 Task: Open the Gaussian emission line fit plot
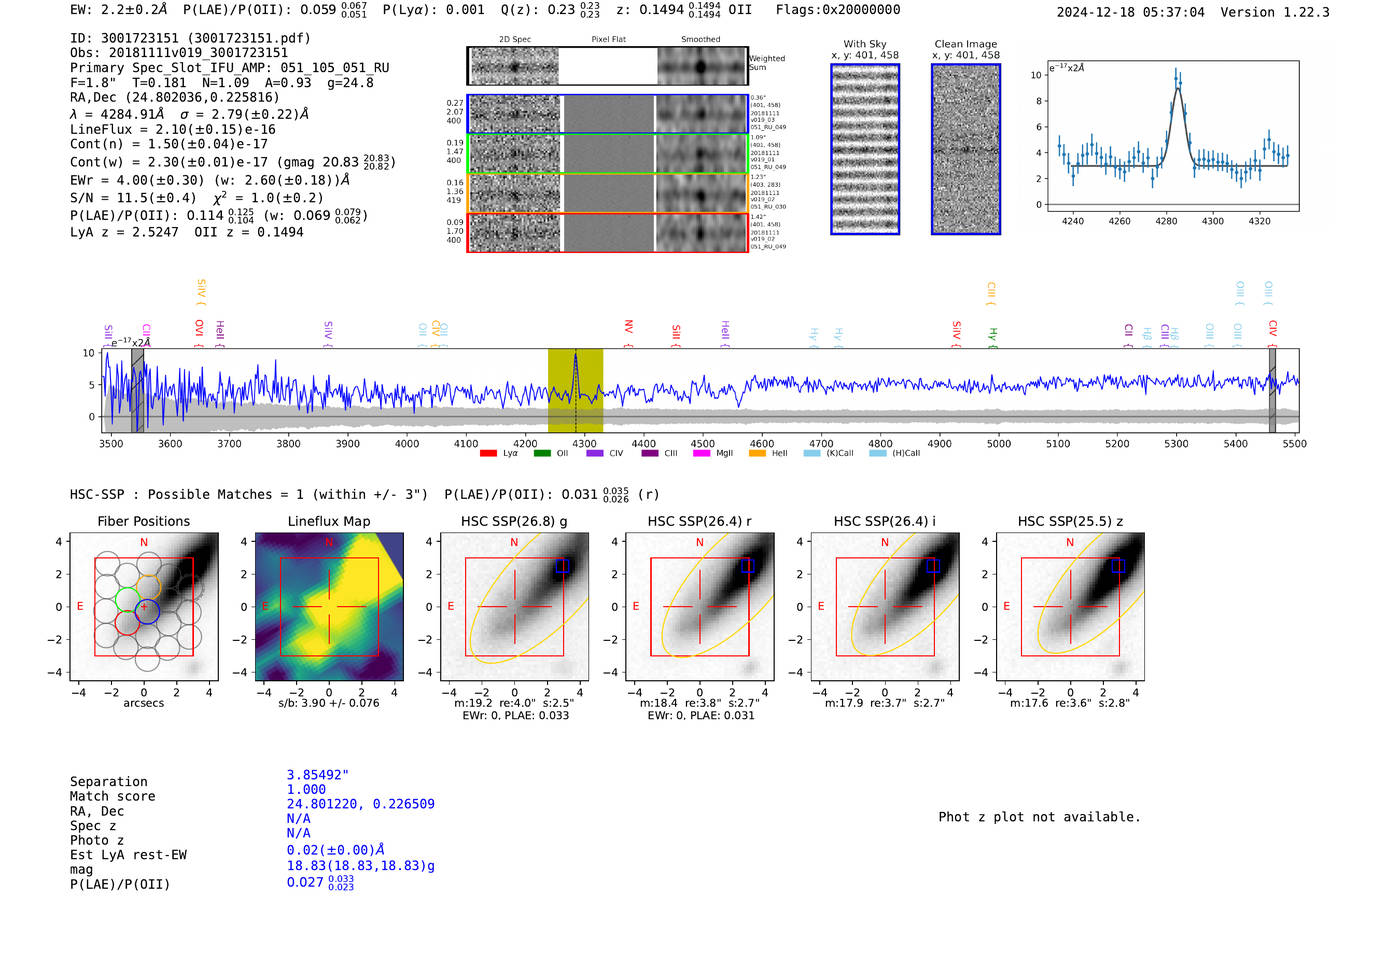(1172, 136)
